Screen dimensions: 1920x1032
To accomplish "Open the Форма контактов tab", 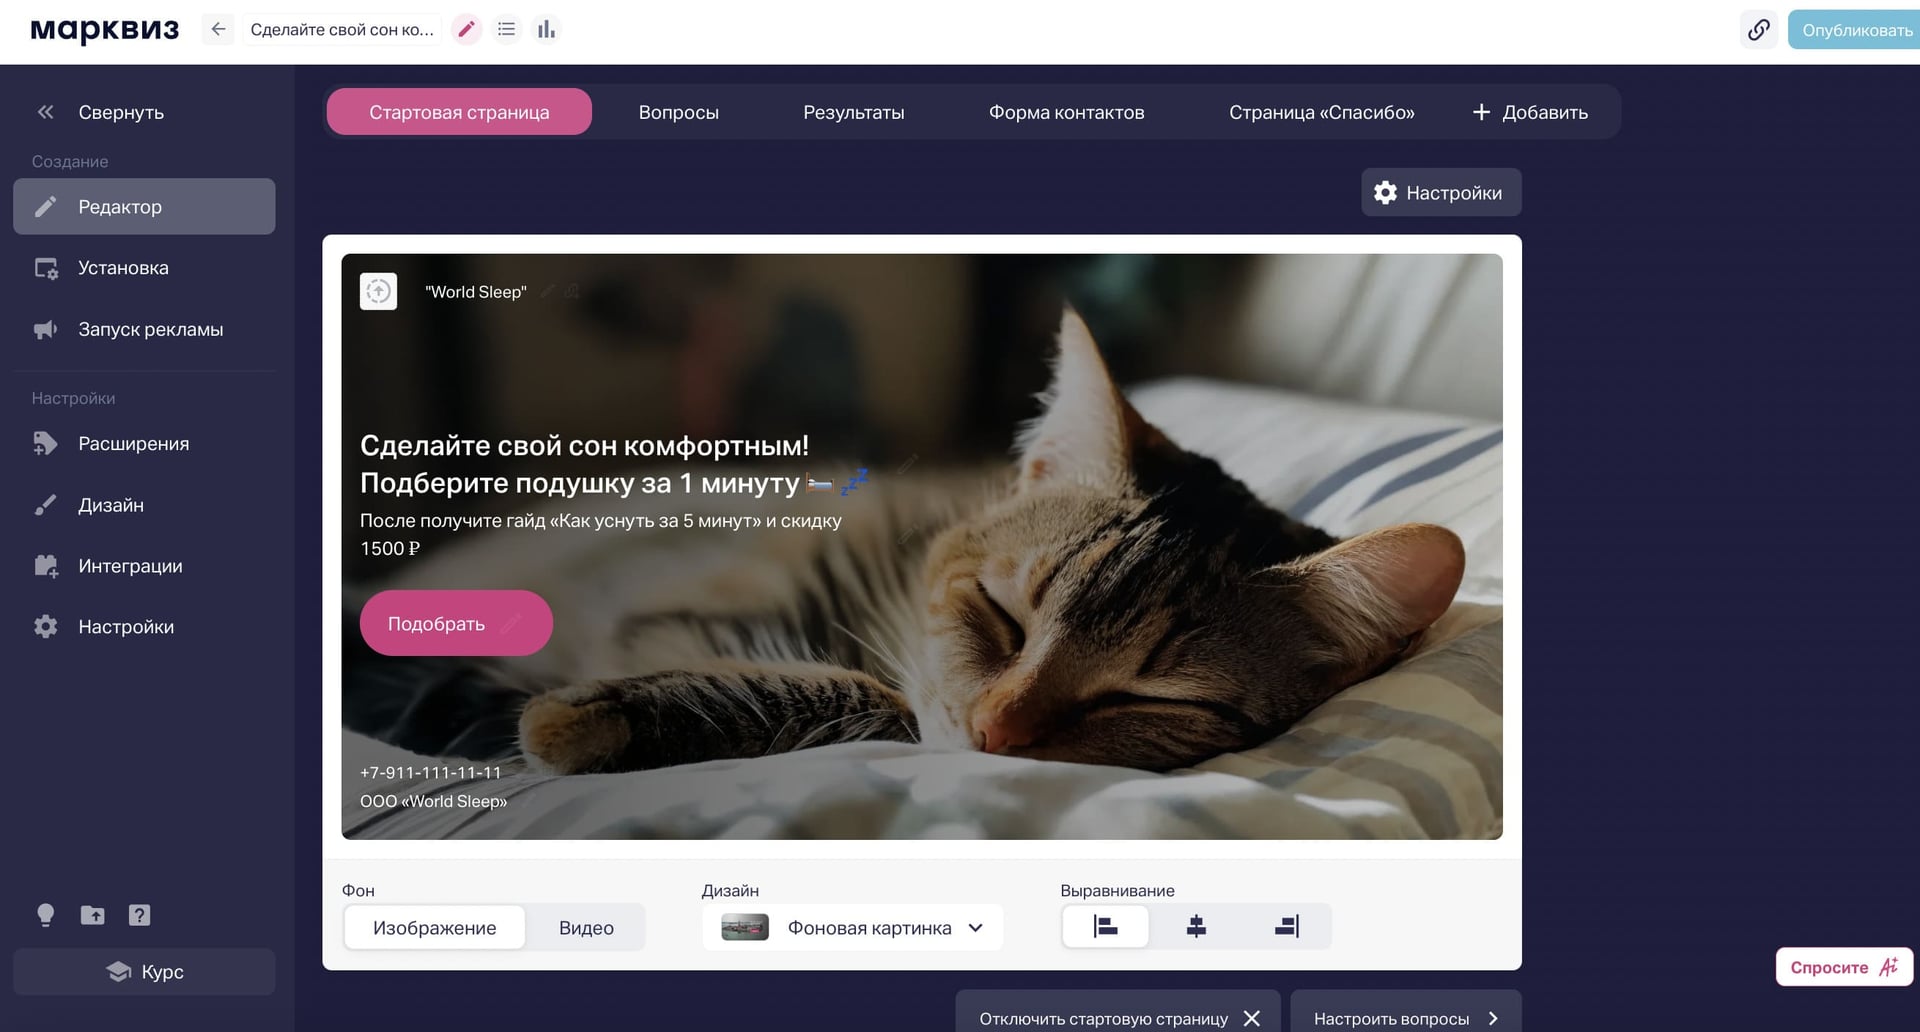I will pos(1066,112).
